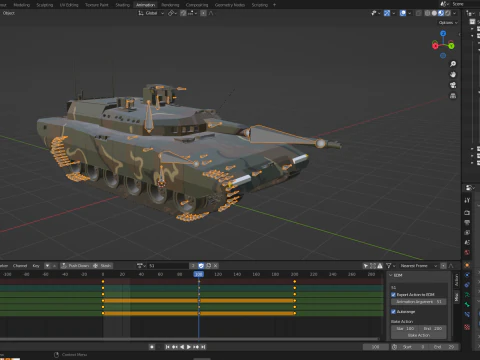Open Global transform orientation dropdown
Viewport: 480px width, 360px height.
pyautogui.click(x=151, y=13)
